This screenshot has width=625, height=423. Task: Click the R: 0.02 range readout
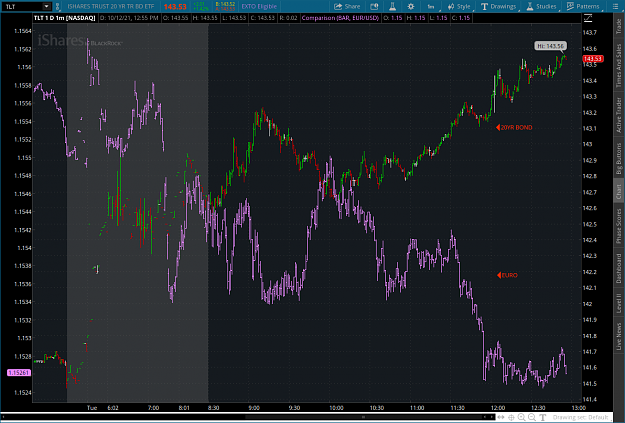[x=288, y=18]
